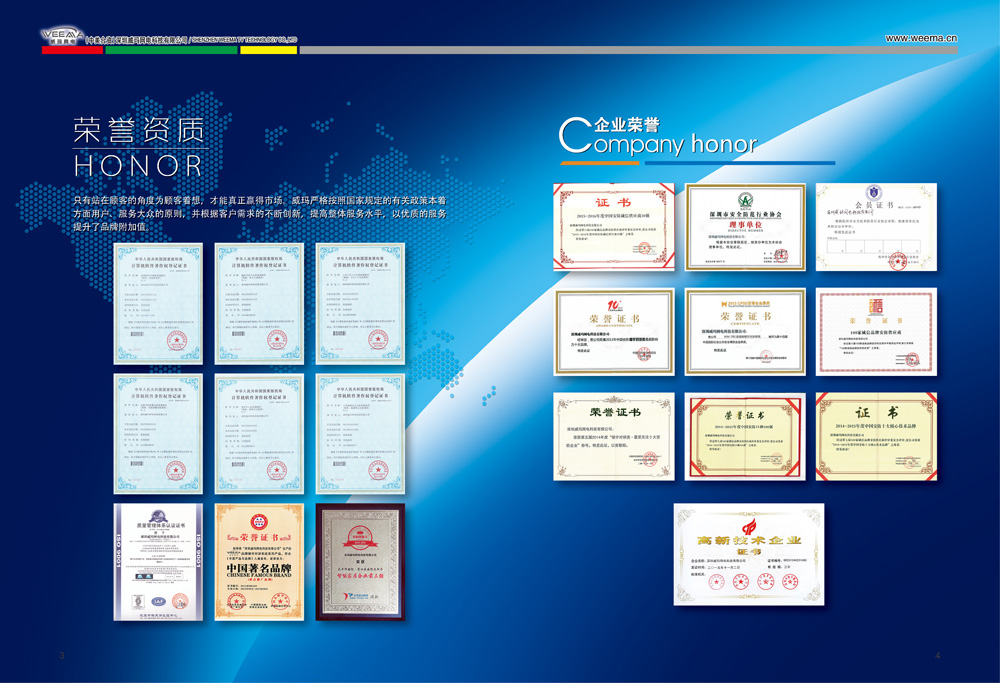This screenshot has height=683, width=1000.
Task: Click the paragraph line starting 方面用户、服务大众的原则
Action: 260,214
